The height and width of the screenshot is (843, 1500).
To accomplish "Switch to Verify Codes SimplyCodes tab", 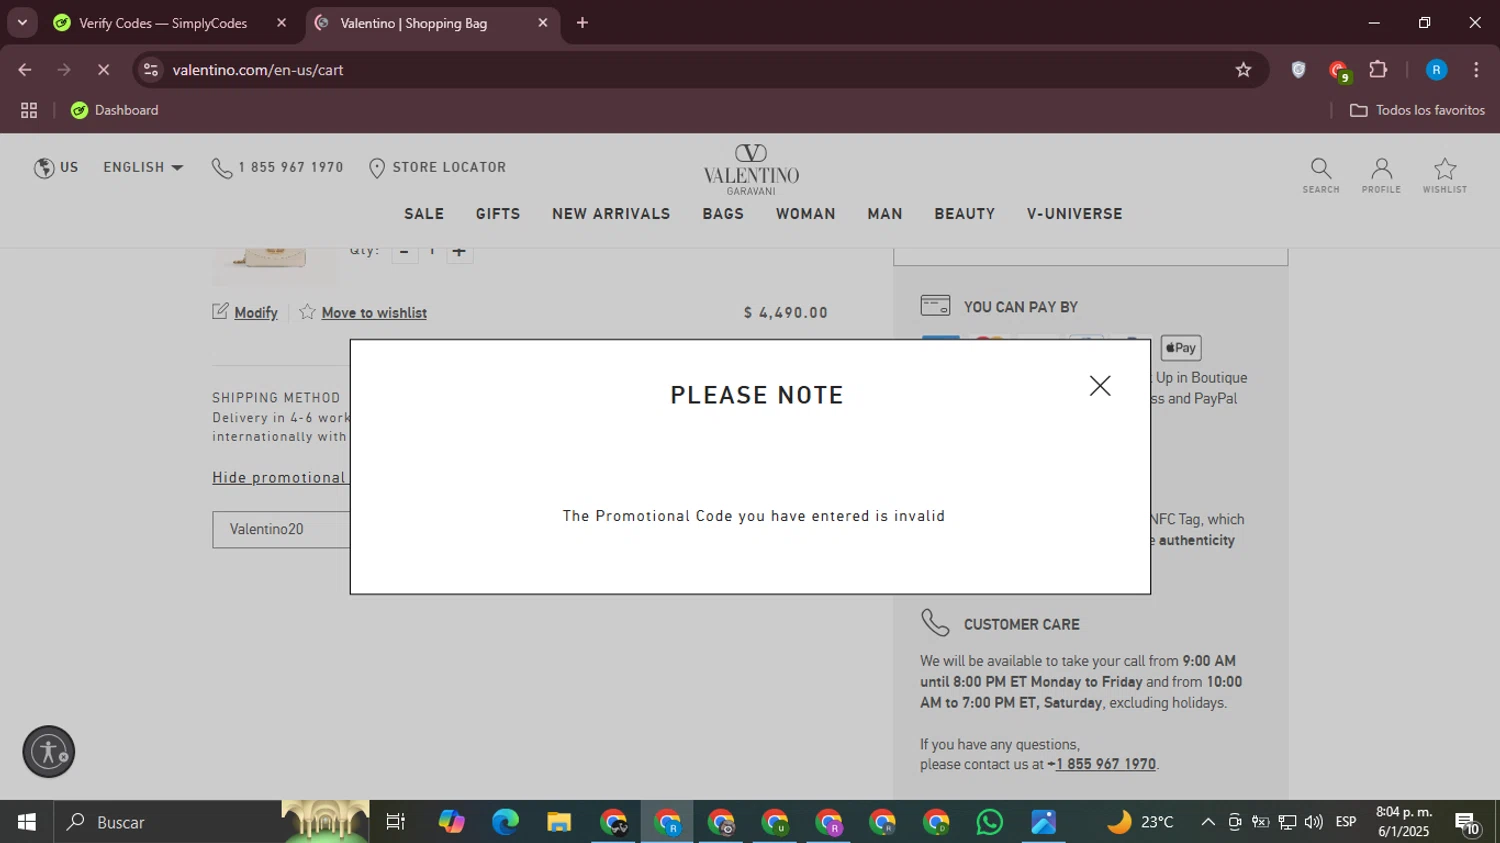I will point(164,23).
